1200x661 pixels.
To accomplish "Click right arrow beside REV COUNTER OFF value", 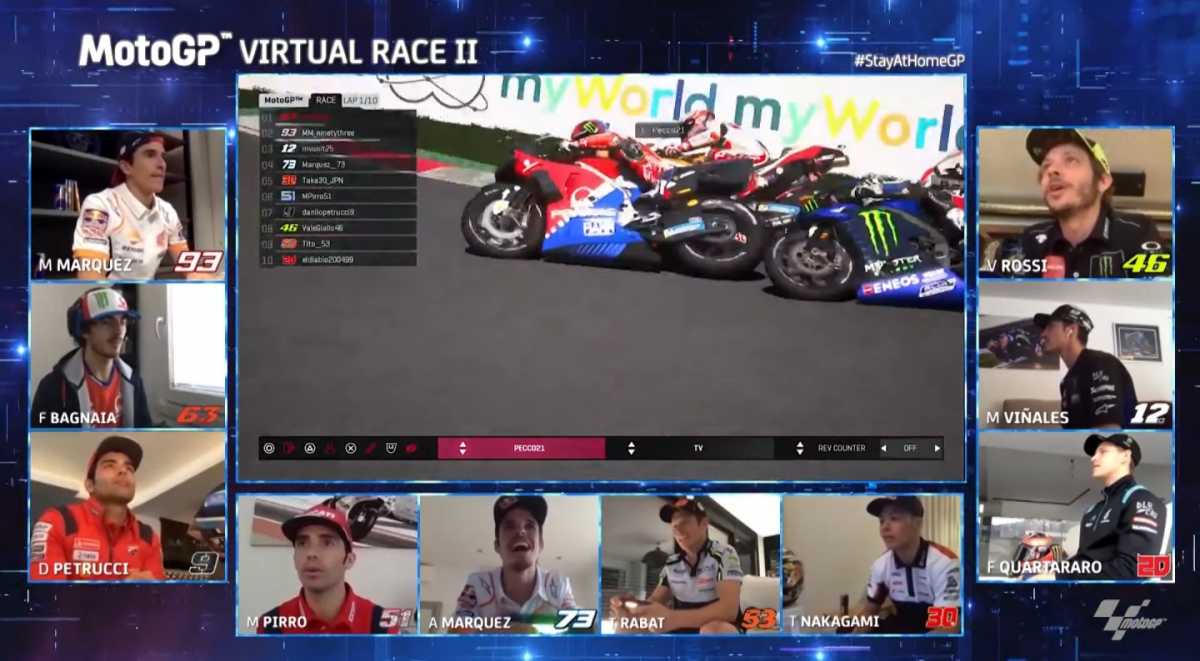I will [936, 448].
